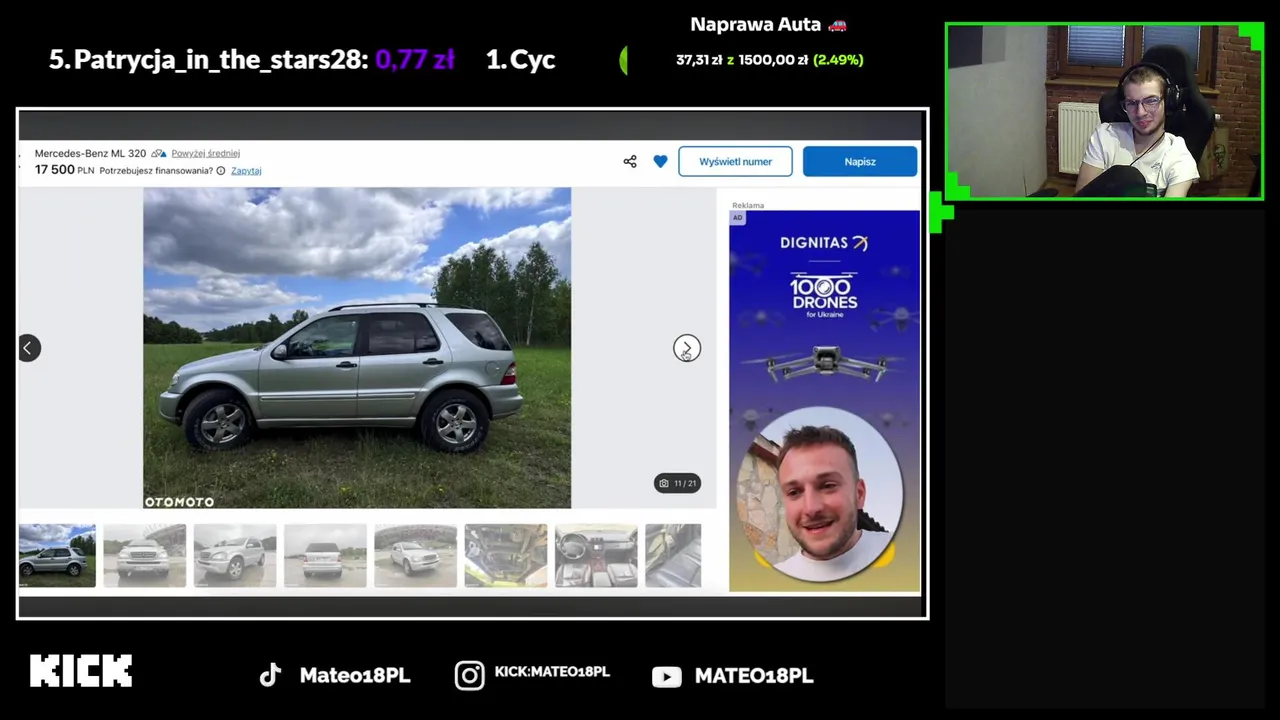Toggle the blue heart favorite icon
Viewport: 1280px width, 720px height.
coord(660,161)
